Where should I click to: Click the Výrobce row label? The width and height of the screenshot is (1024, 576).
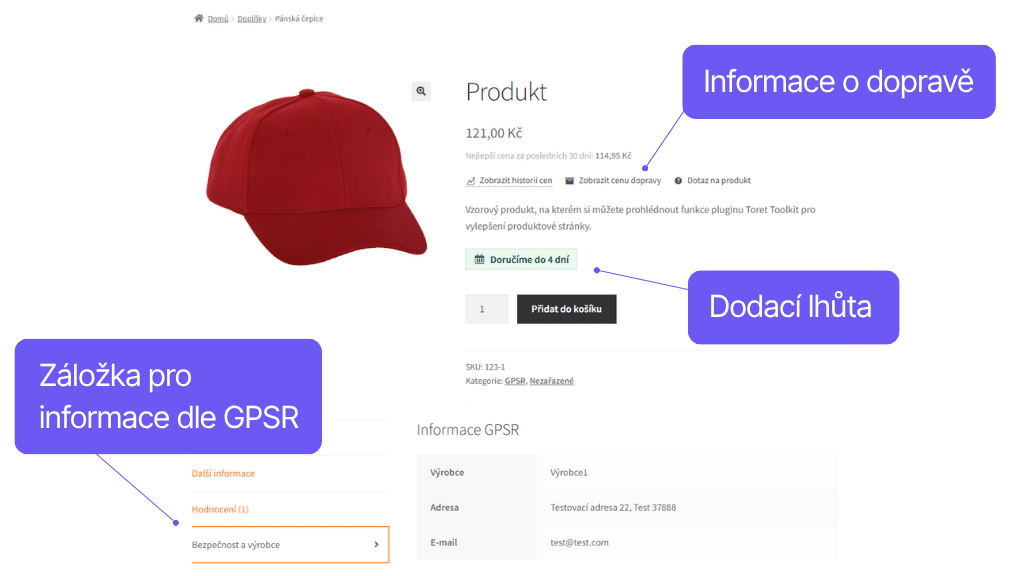point(447,473)
